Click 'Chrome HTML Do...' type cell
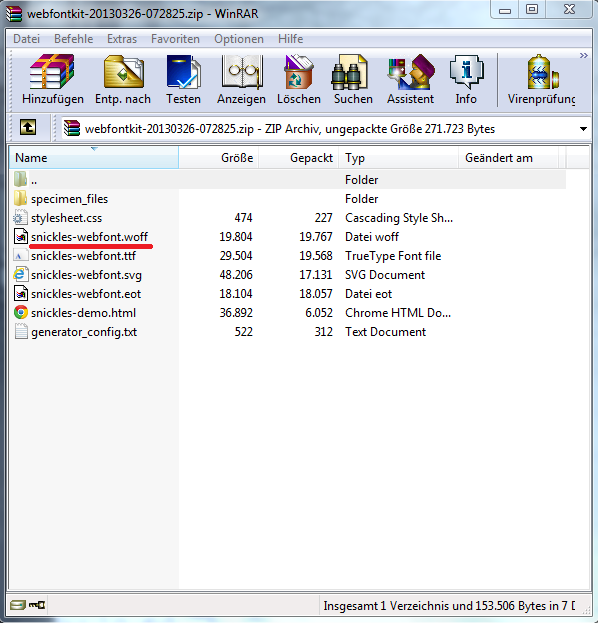Screen dimensions: 598x623 click(x=398, y=313)
